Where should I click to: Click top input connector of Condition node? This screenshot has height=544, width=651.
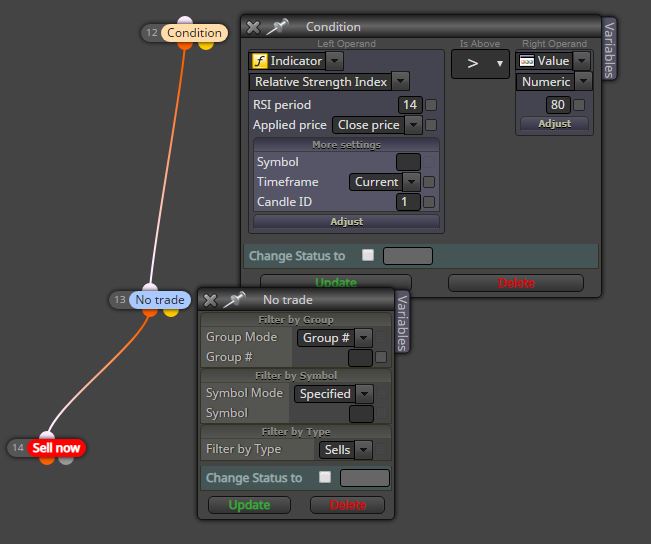185,21
